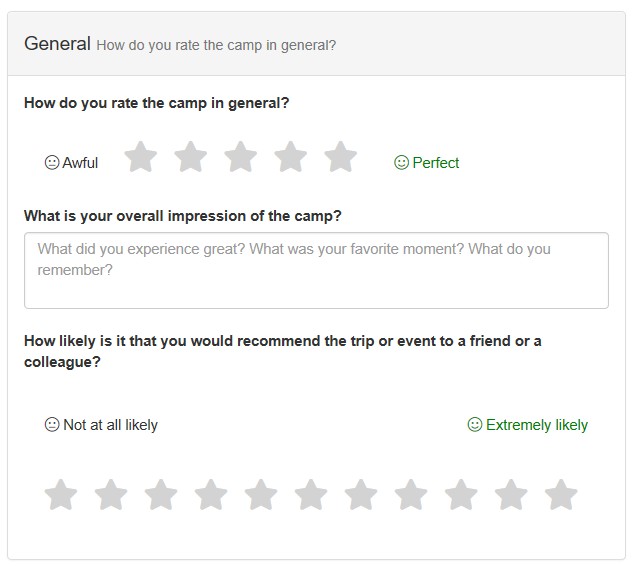Rate the camp one star
The width and height of the screenshot is (633, 566).
tap(141, 157)
